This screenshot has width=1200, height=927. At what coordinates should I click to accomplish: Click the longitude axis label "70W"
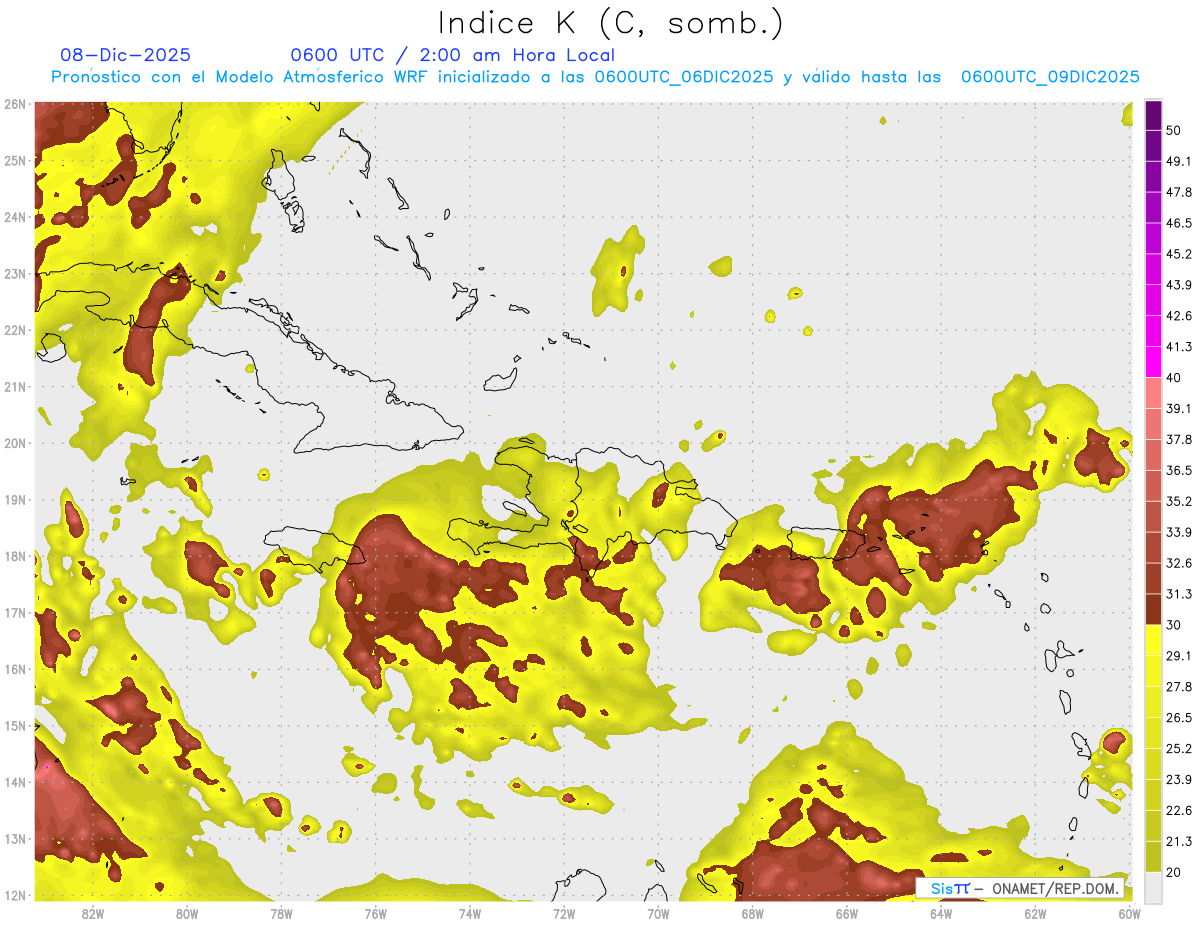658,914
